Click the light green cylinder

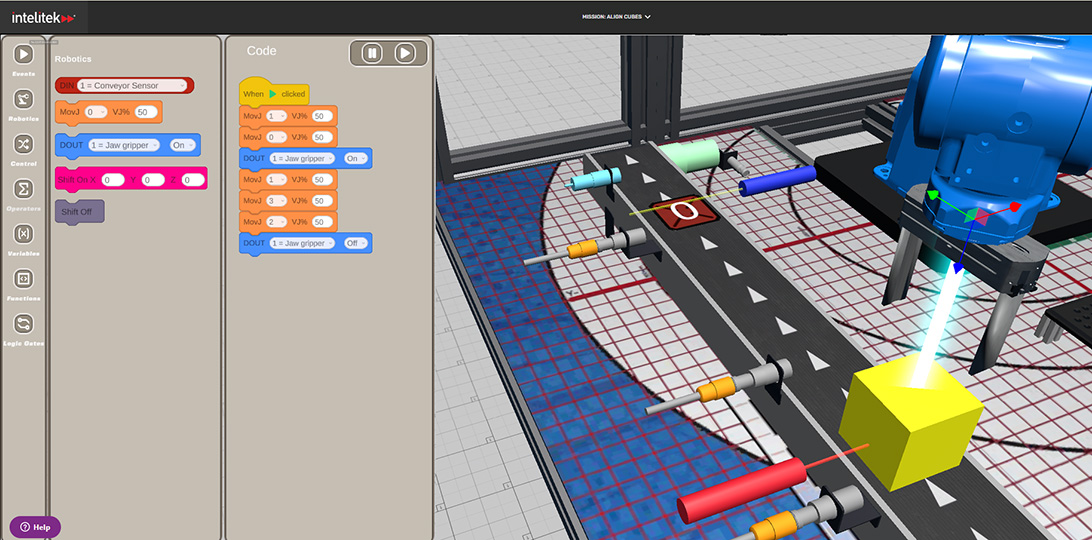[x=689, y=155]
